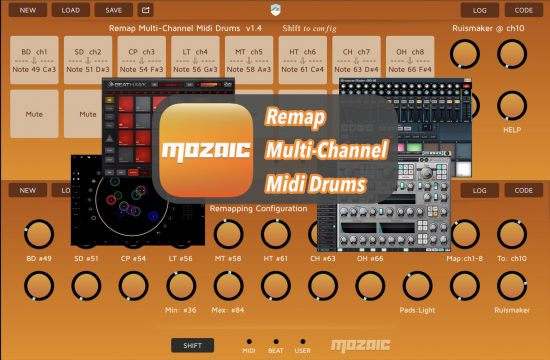The height and width of the screenshot is (360, 550).
Task: Tap the SD ch2 pad
Action: (x=88, y=60)
